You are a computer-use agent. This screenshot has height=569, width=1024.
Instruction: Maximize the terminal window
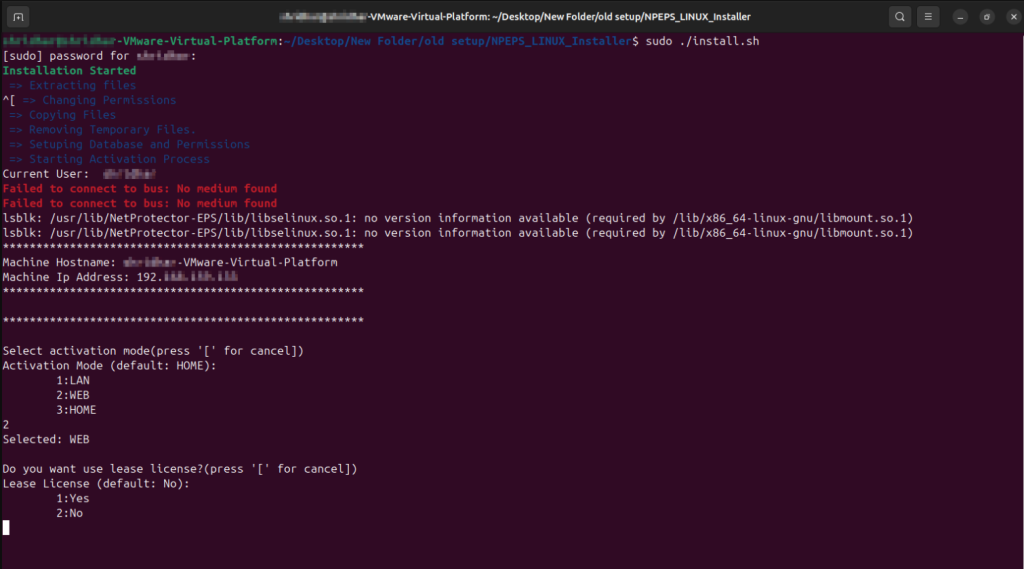point(986,17)
